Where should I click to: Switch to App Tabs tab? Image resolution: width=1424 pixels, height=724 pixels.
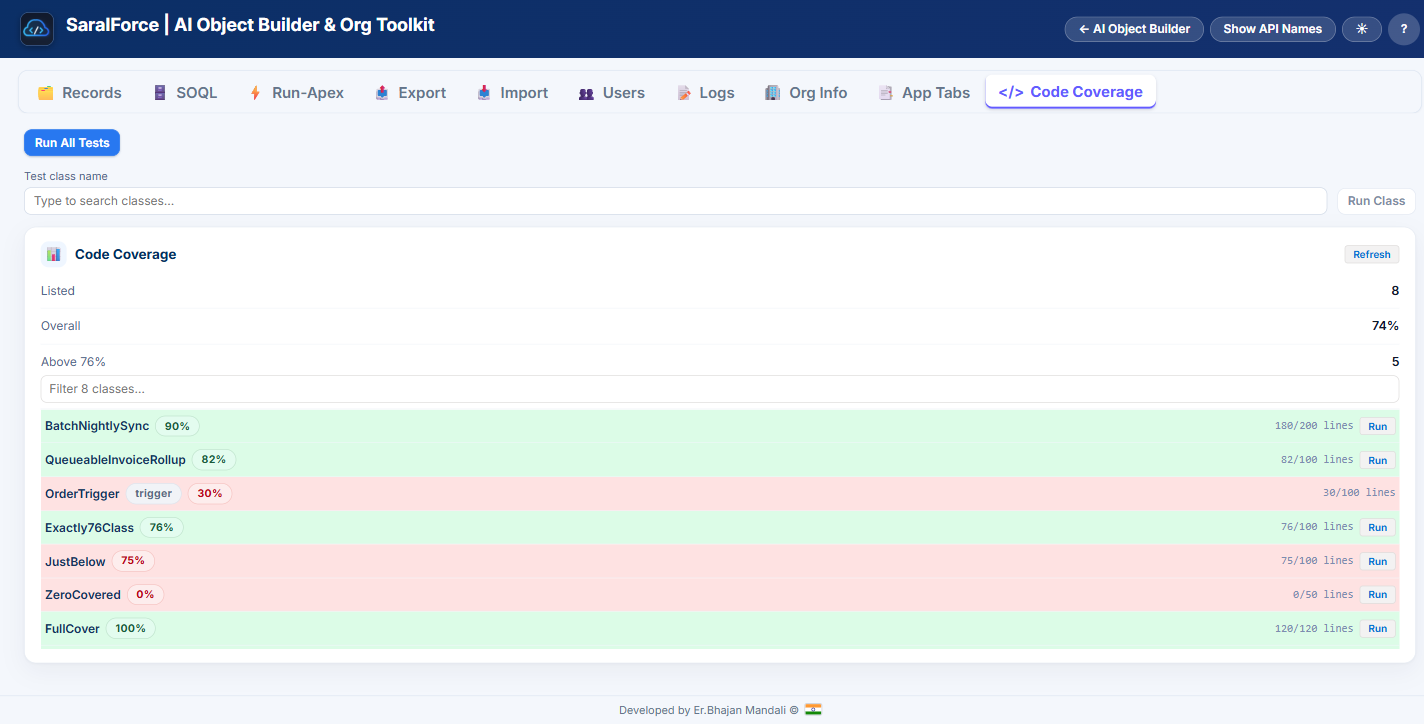pos(924,92)
